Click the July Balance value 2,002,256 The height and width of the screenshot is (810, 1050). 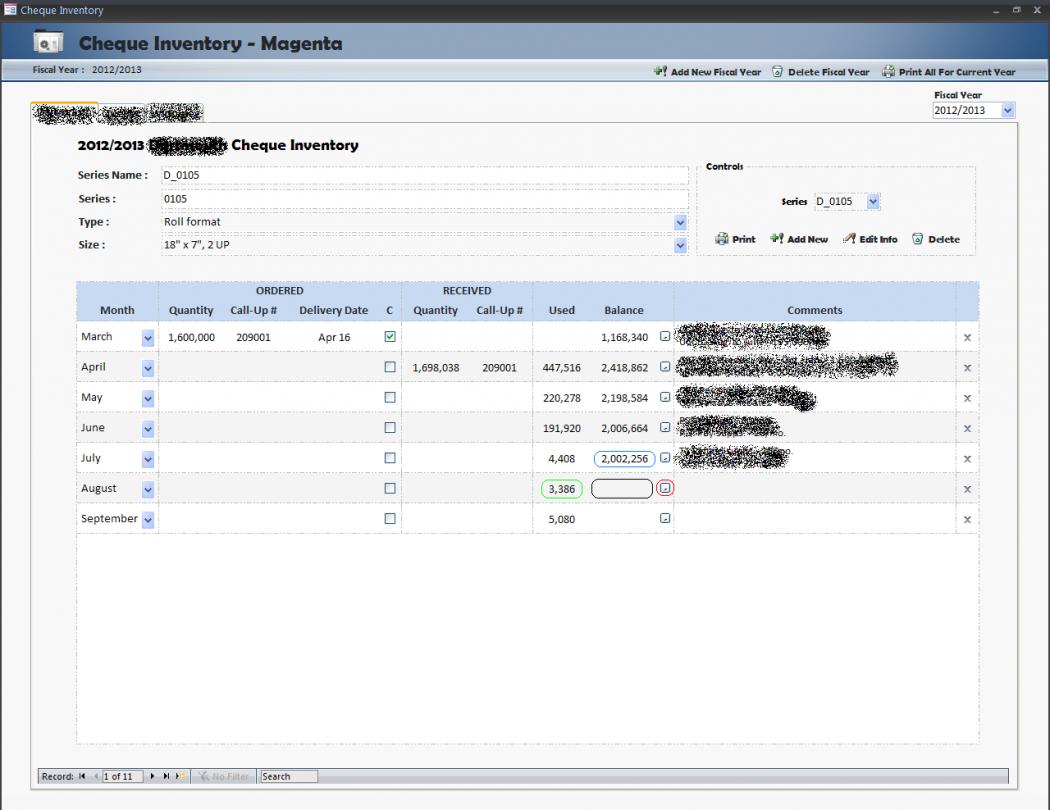point(624,459)
